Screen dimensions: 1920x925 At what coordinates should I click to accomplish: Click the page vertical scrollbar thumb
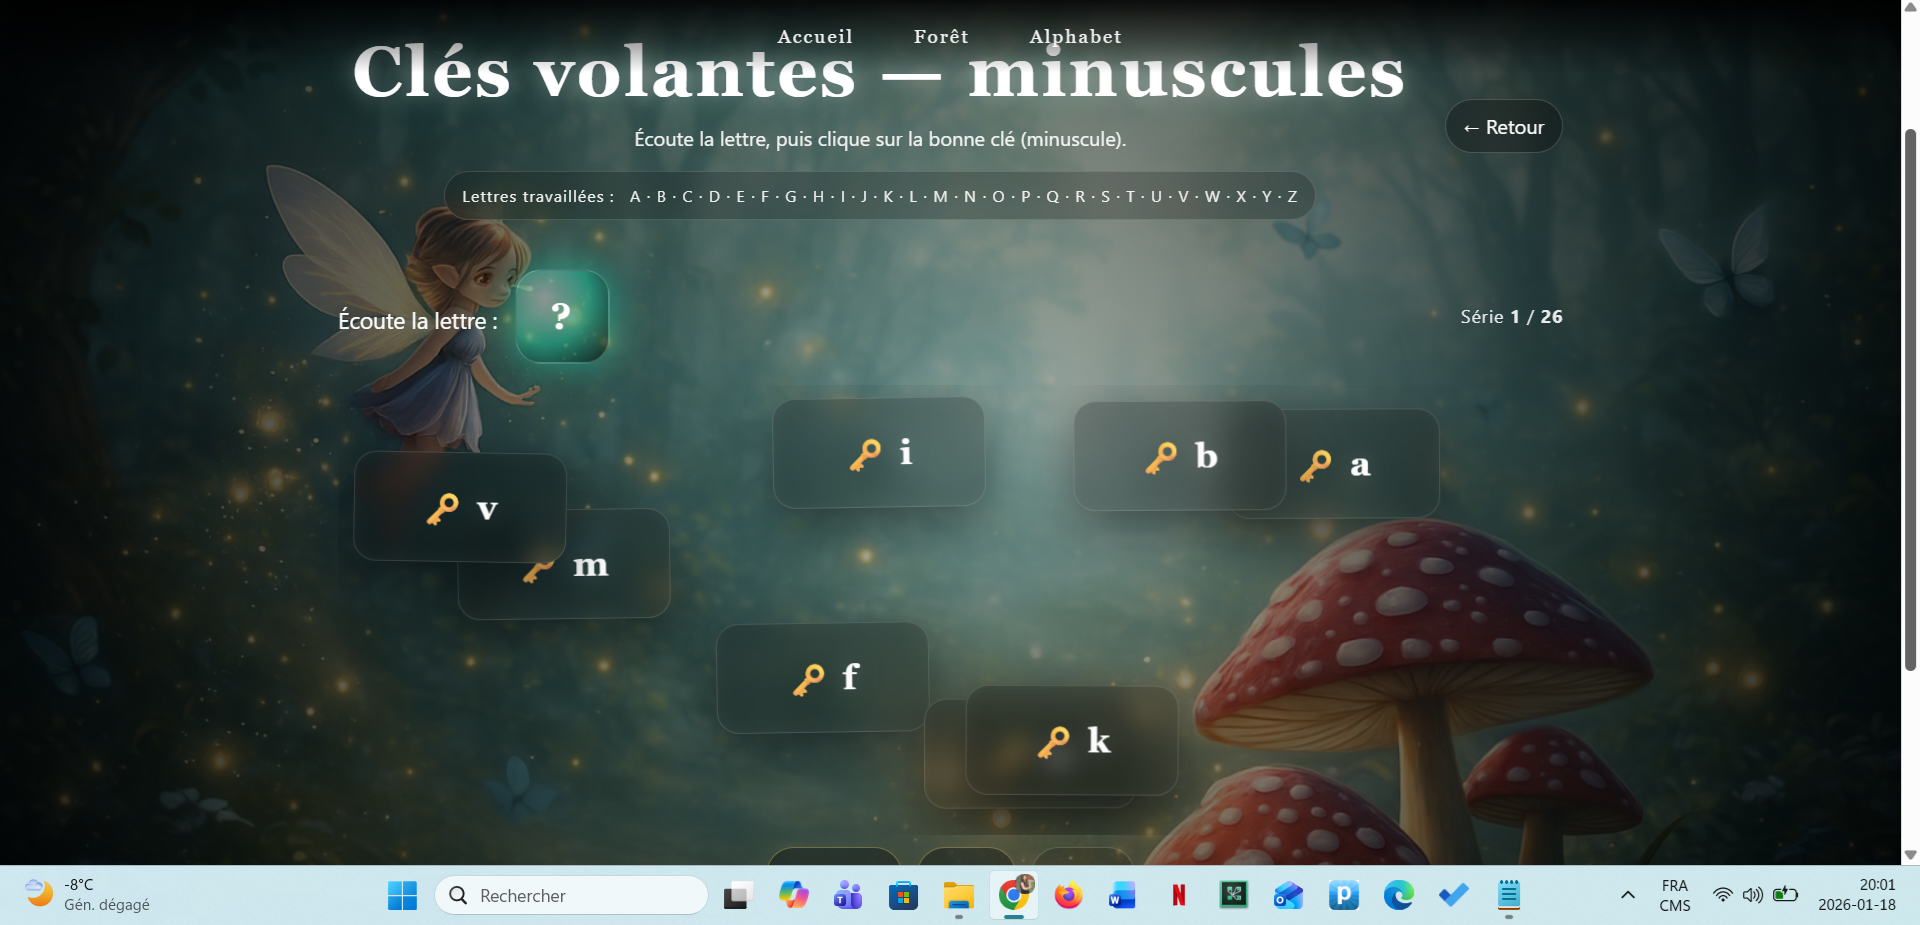coord(1910,400)
